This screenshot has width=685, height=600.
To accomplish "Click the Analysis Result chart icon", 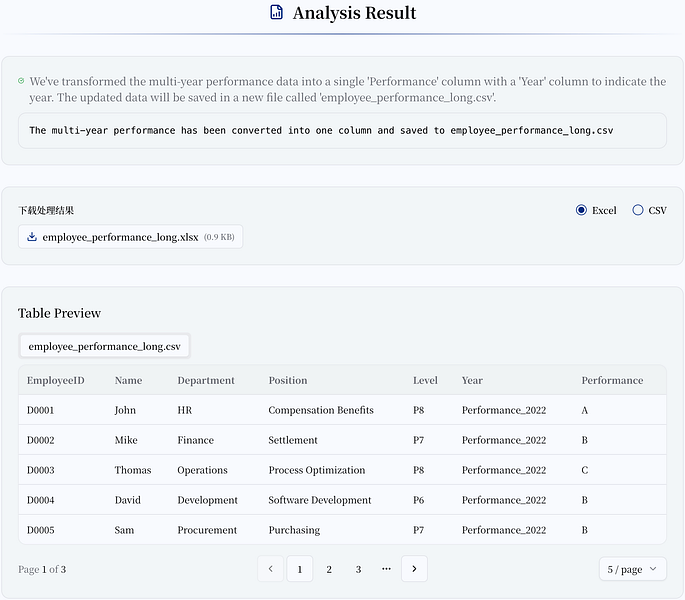I will point(277,13).
